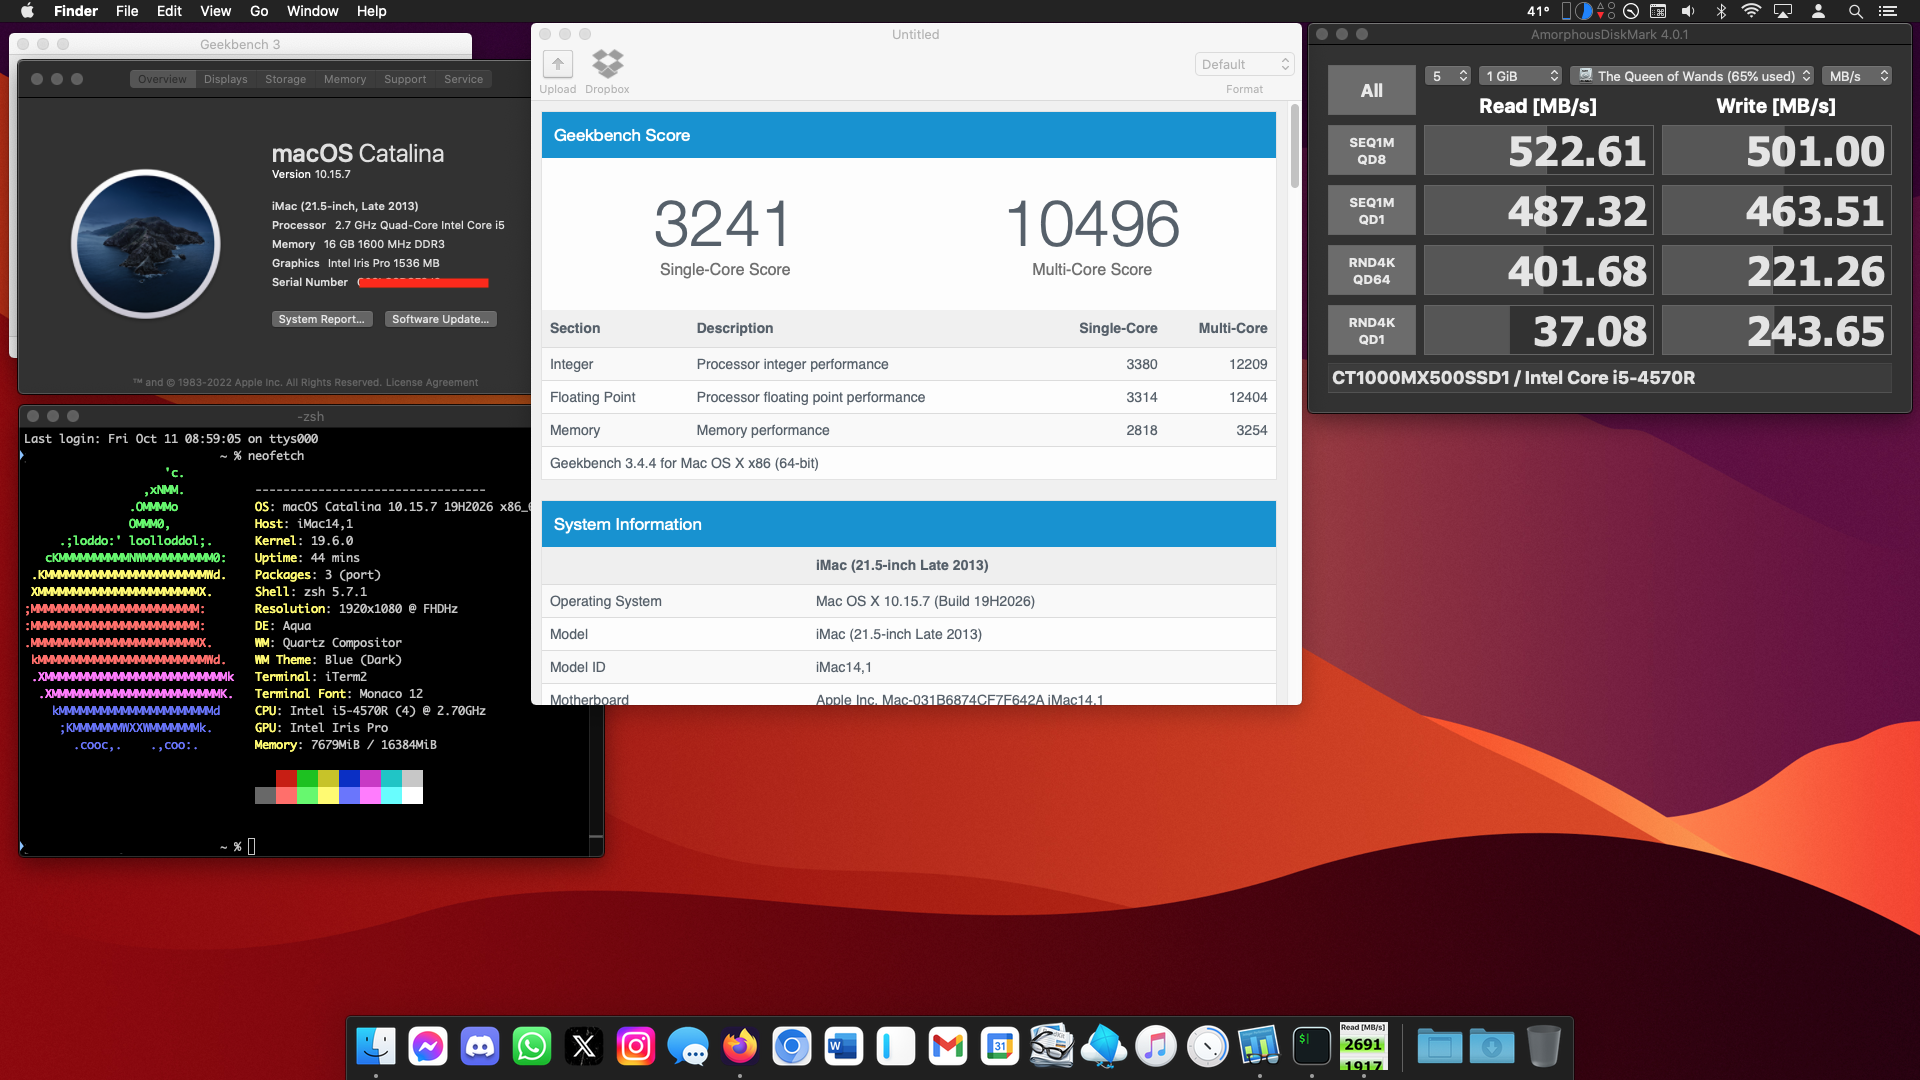1920x1080 pixels.
Task: Open Messages app in the dock
Action: click(688, 1047)
